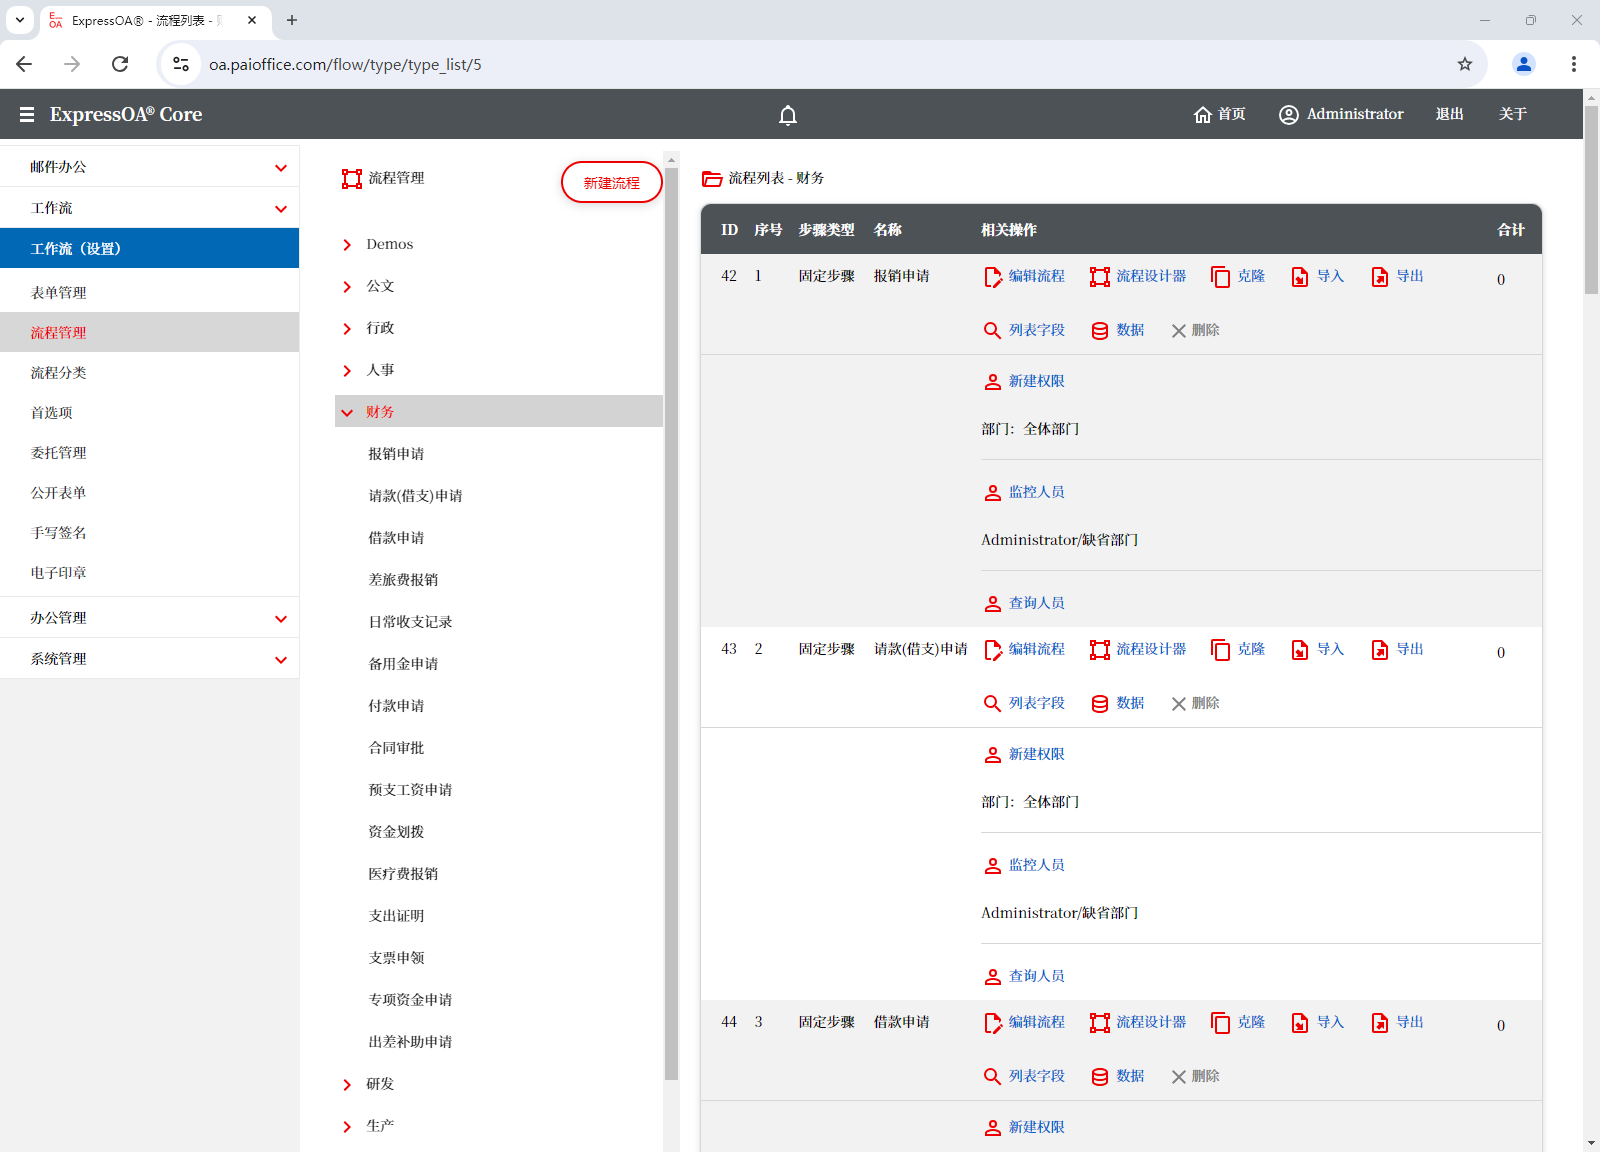Expand the 研发 flow category
This screenshot has height=1152, width=1600.
[x=347, y=1085]
